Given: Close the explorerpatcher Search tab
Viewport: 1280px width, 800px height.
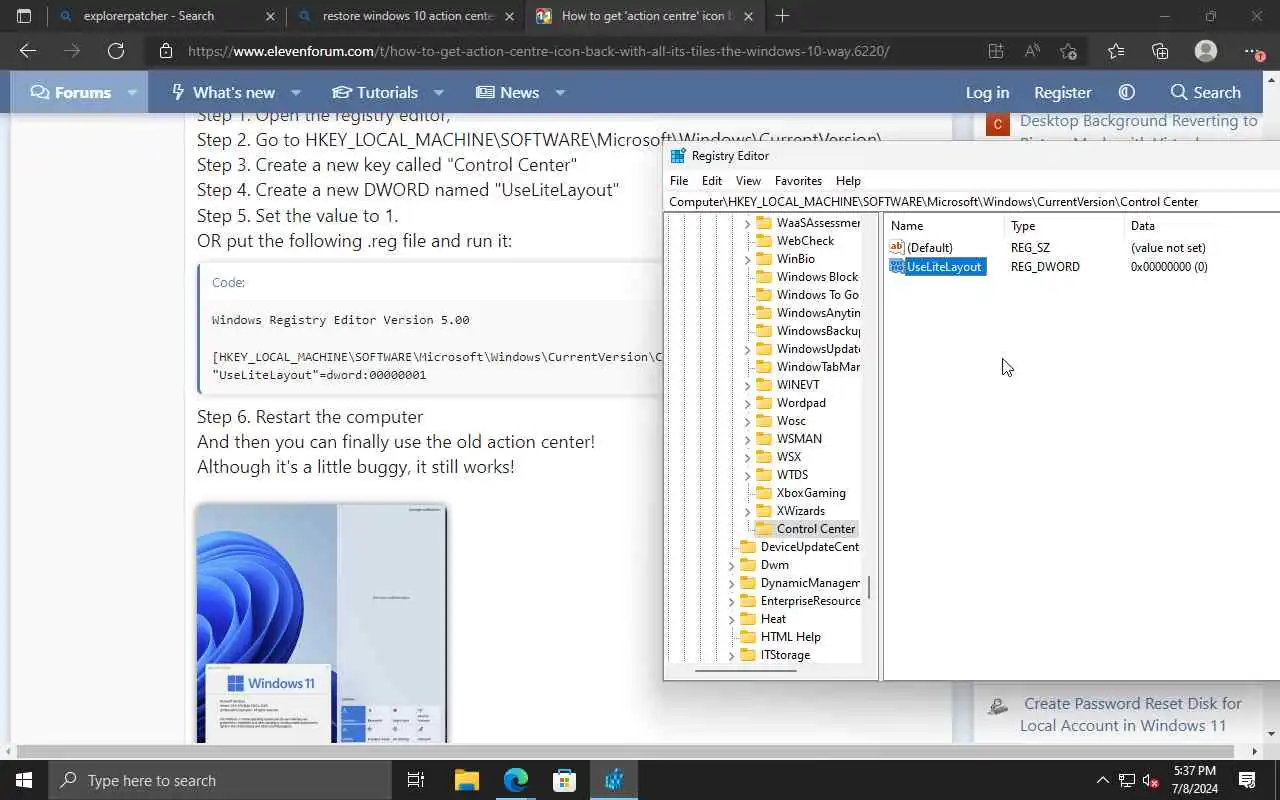Looking at the screenshot, I should (270, 16).
